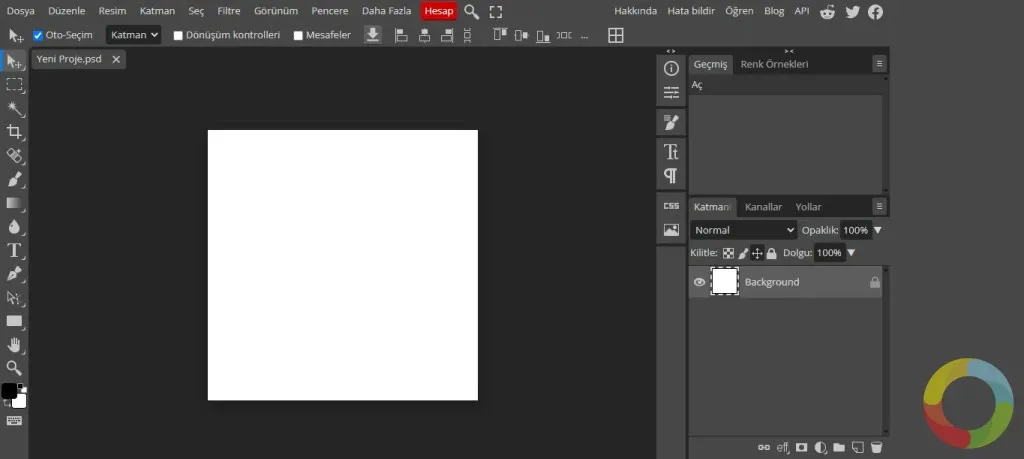Screen dimensions: 1024x459
Task: Unlock Background layer via its padlock icon
Action: click(874, 282)
